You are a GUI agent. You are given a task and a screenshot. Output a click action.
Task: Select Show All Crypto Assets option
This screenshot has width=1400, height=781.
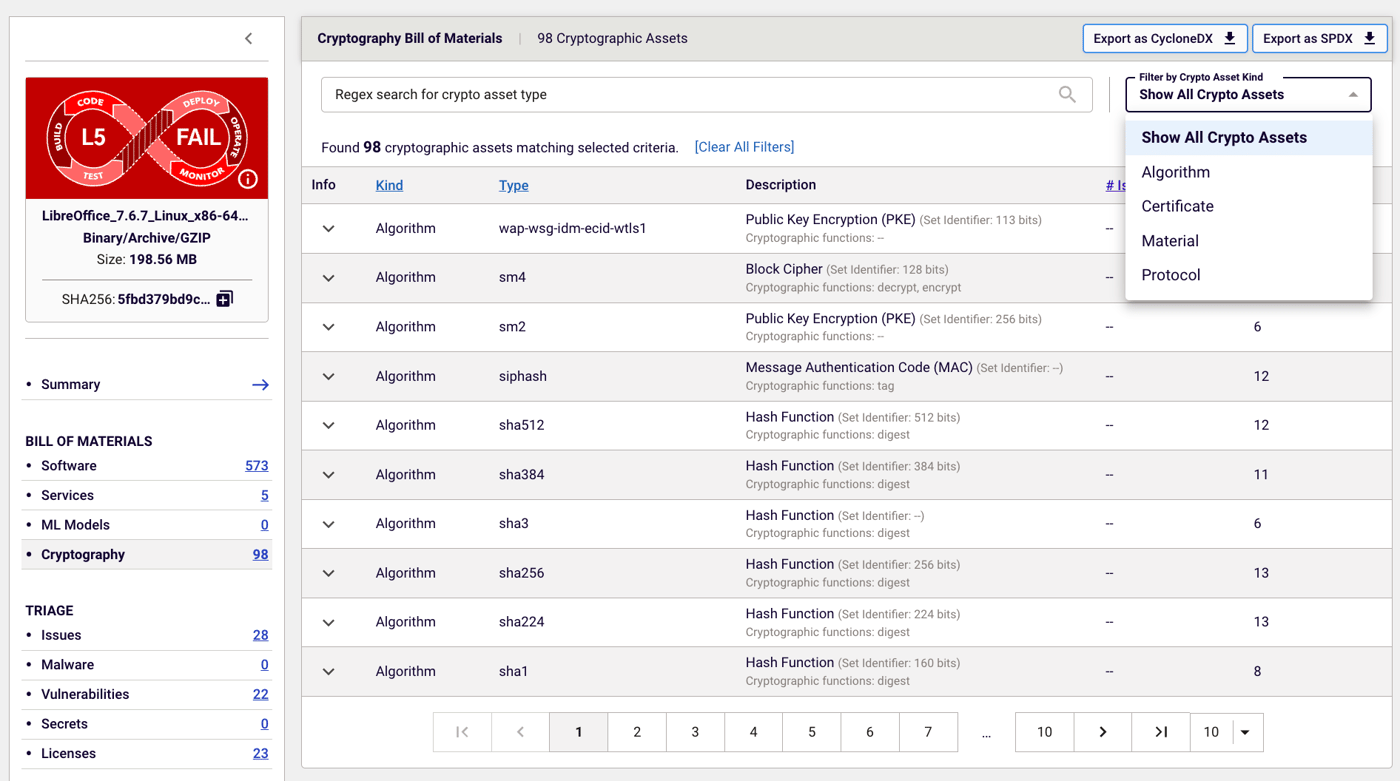point(1249,138)
